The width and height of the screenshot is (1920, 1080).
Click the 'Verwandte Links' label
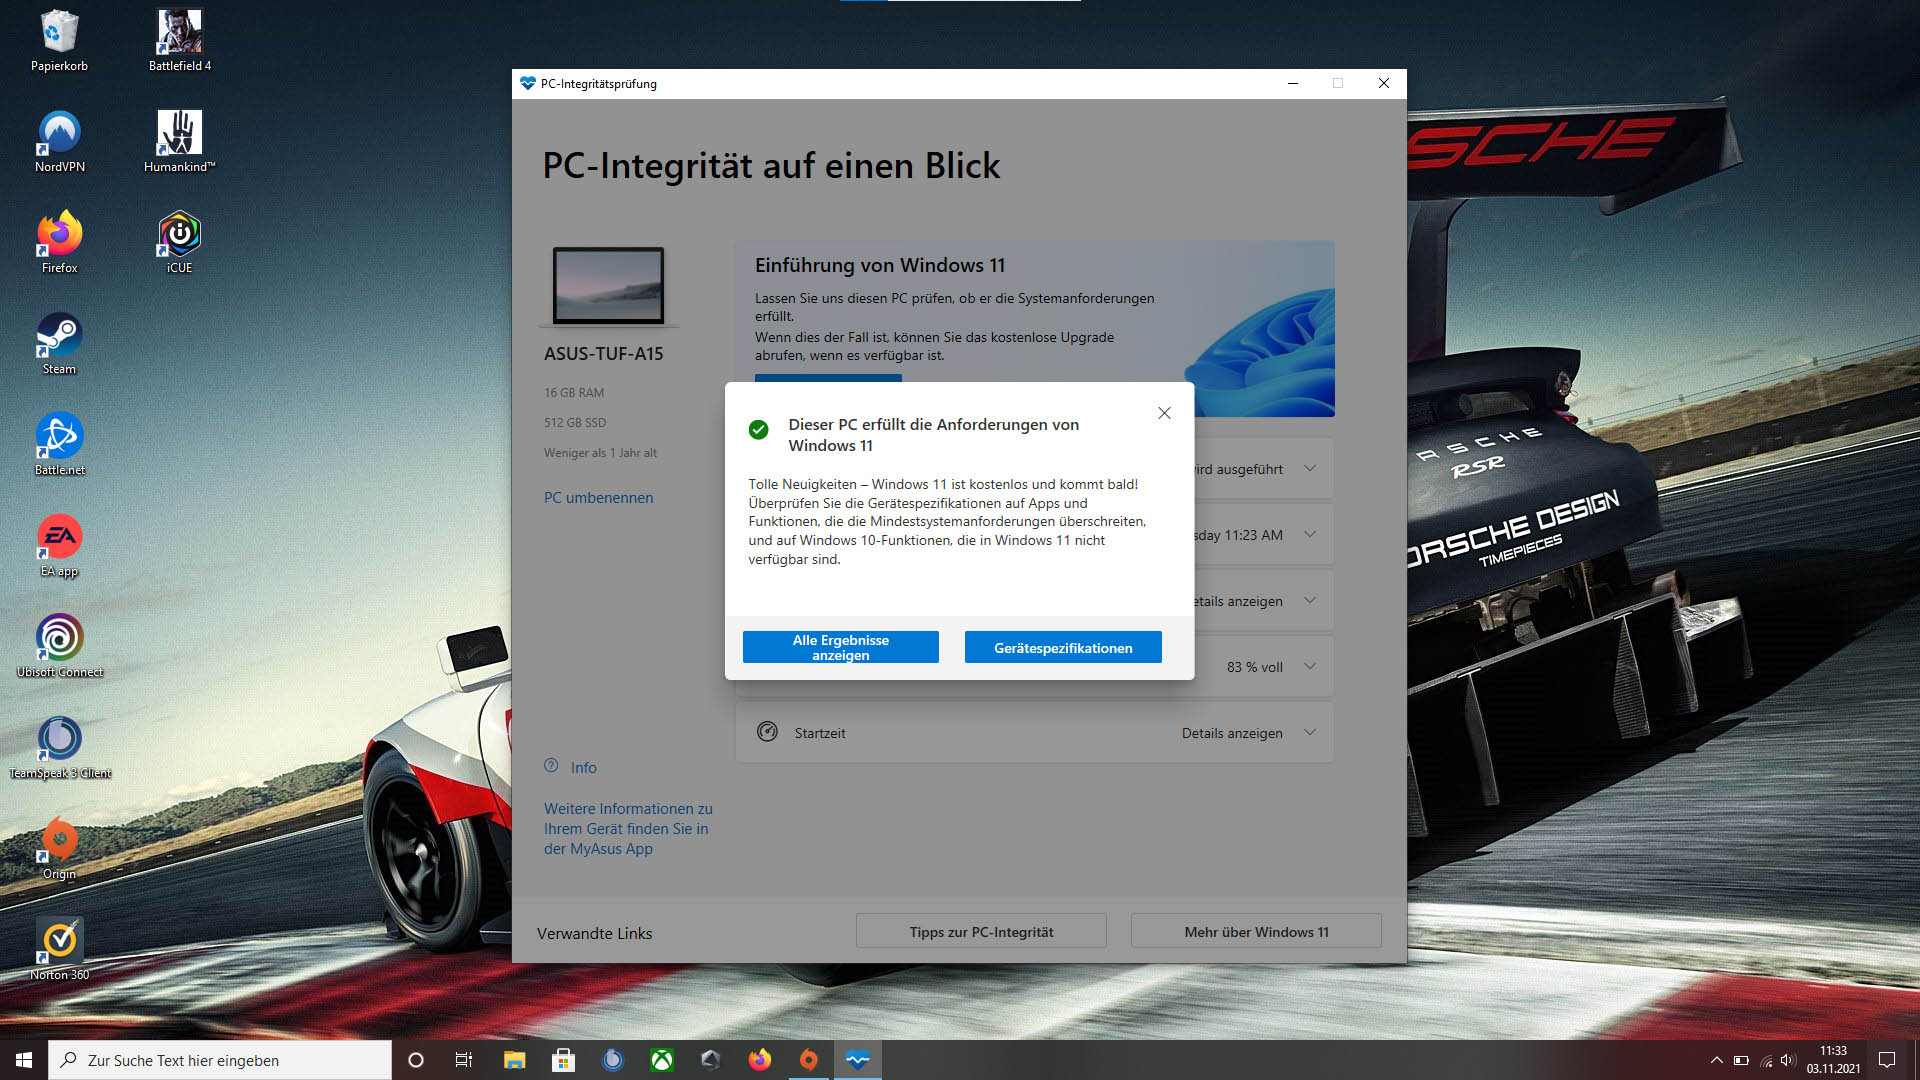pos(594,933)
